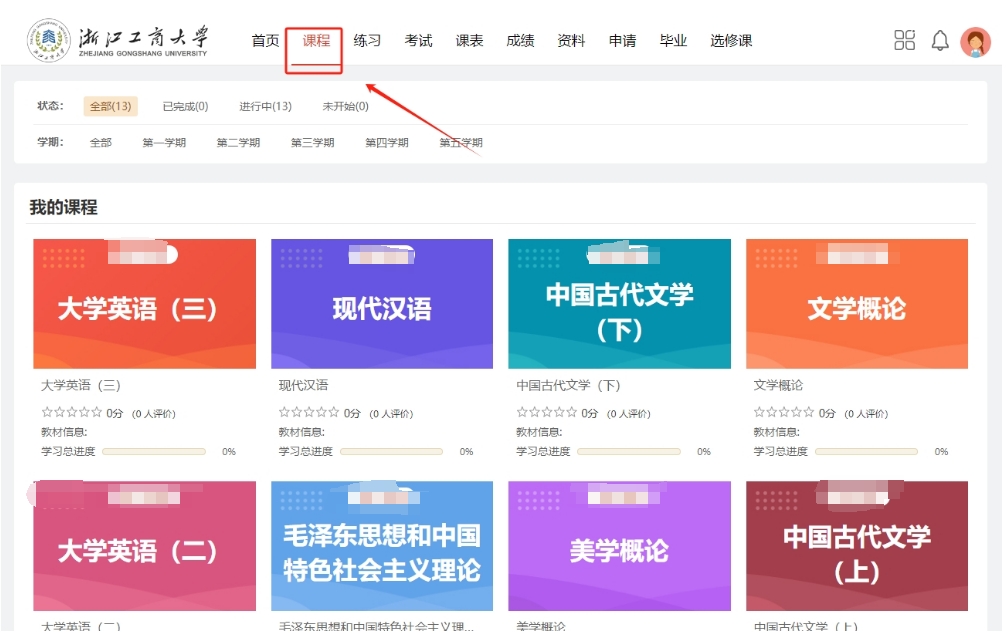
Task: Rate 大学英语（三） using its star icons
Action: click(71, 412)
